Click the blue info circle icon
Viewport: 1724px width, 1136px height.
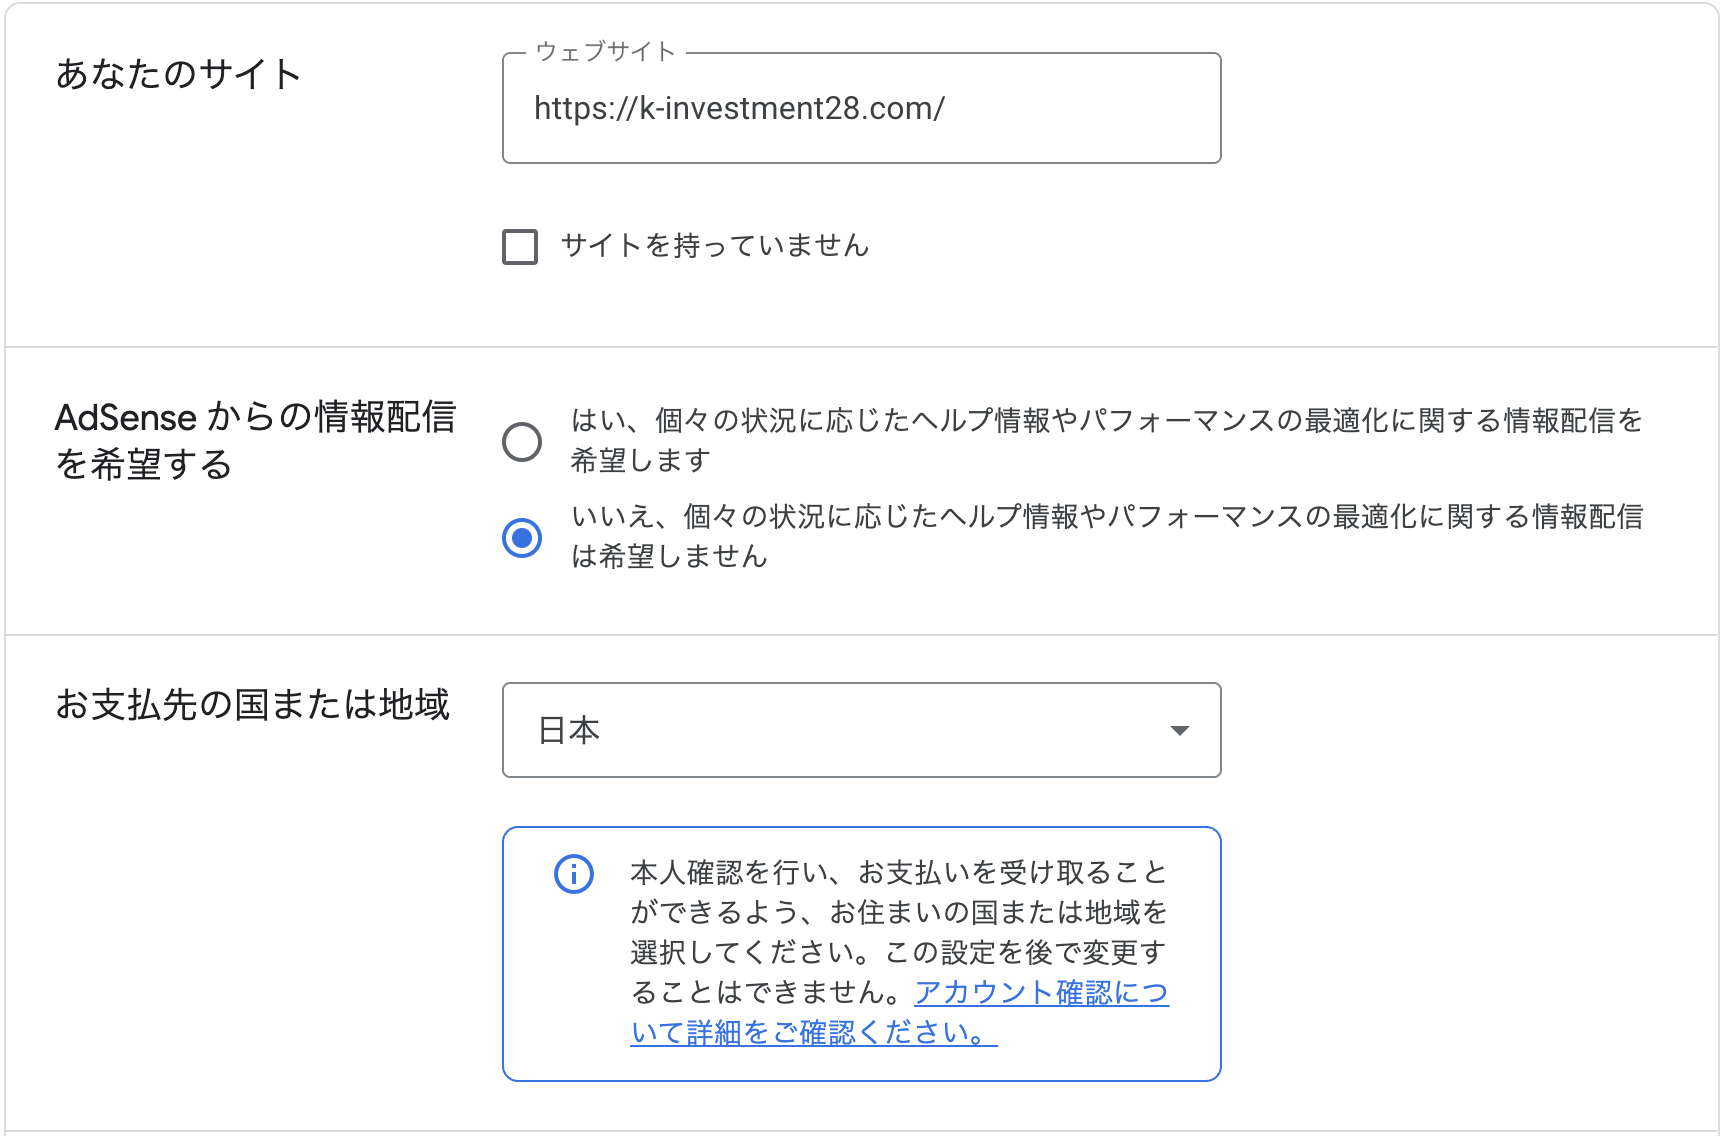574,874
